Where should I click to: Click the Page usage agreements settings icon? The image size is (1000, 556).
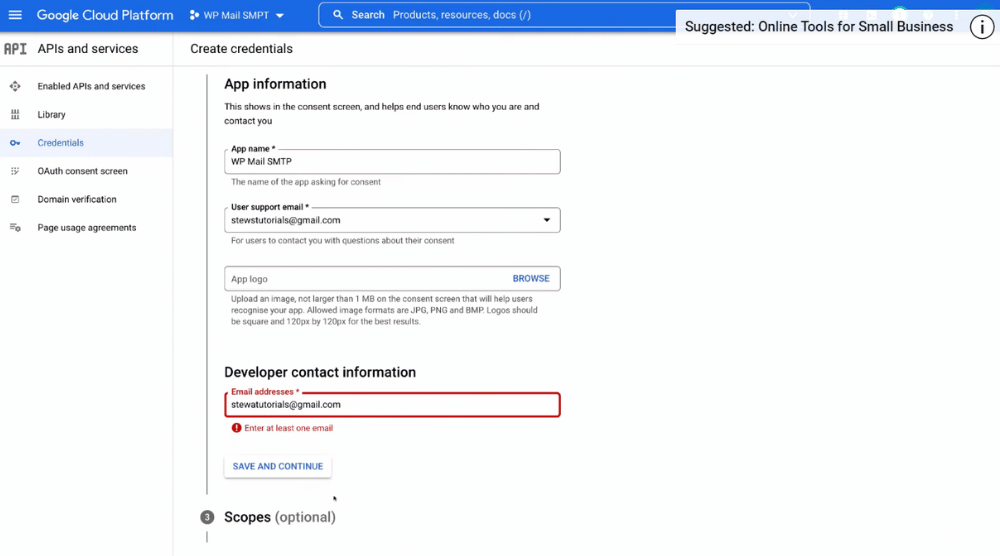[x=15, y=228]
